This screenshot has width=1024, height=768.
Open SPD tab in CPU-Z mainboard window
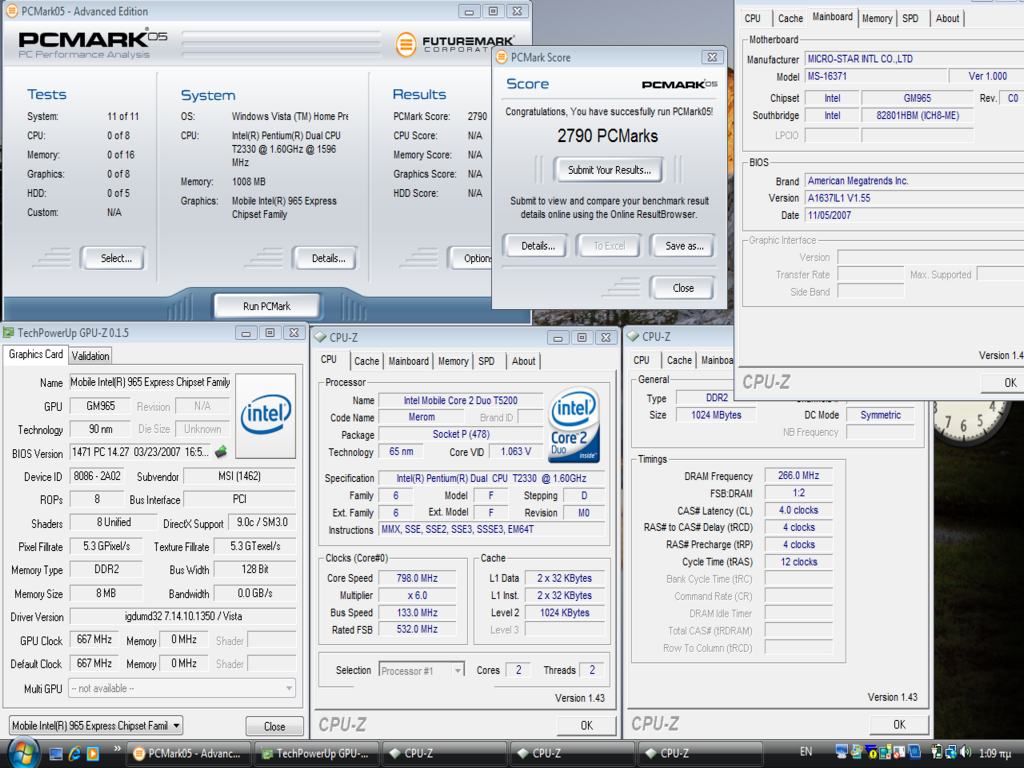pos(910,18)
